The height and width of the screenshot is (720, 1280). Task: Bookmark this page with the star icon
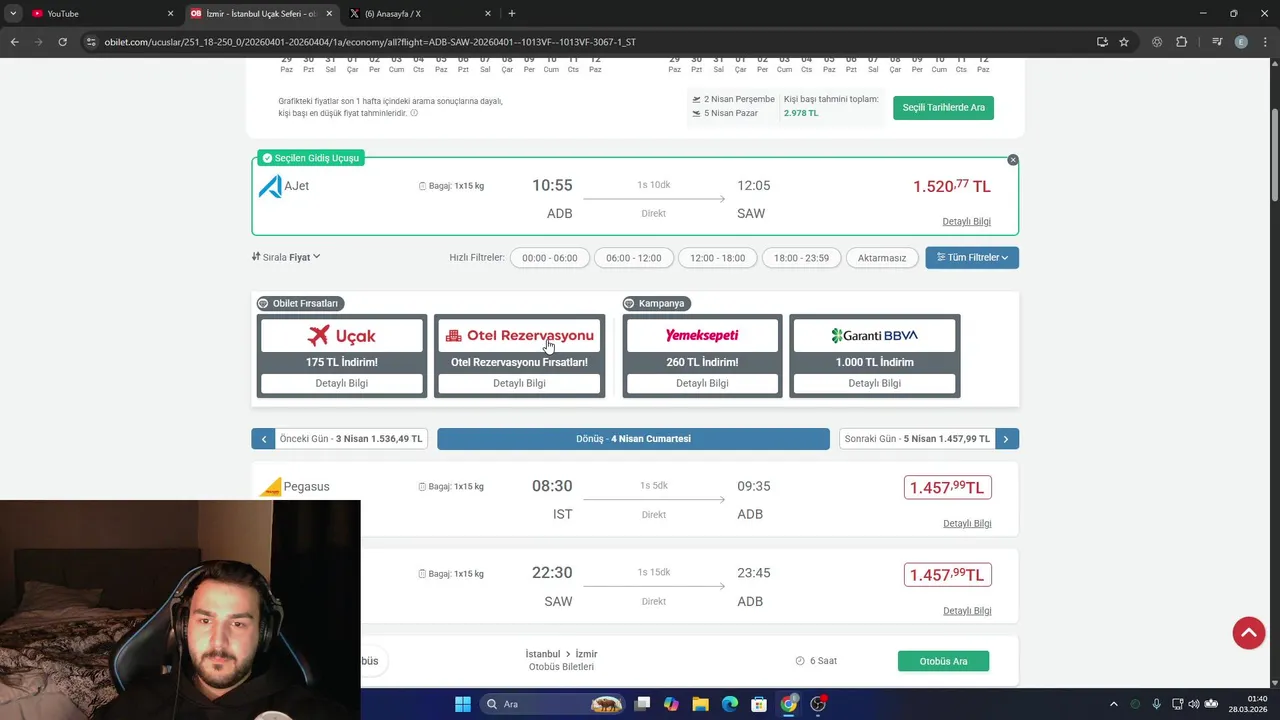[x=1124, y=42]
